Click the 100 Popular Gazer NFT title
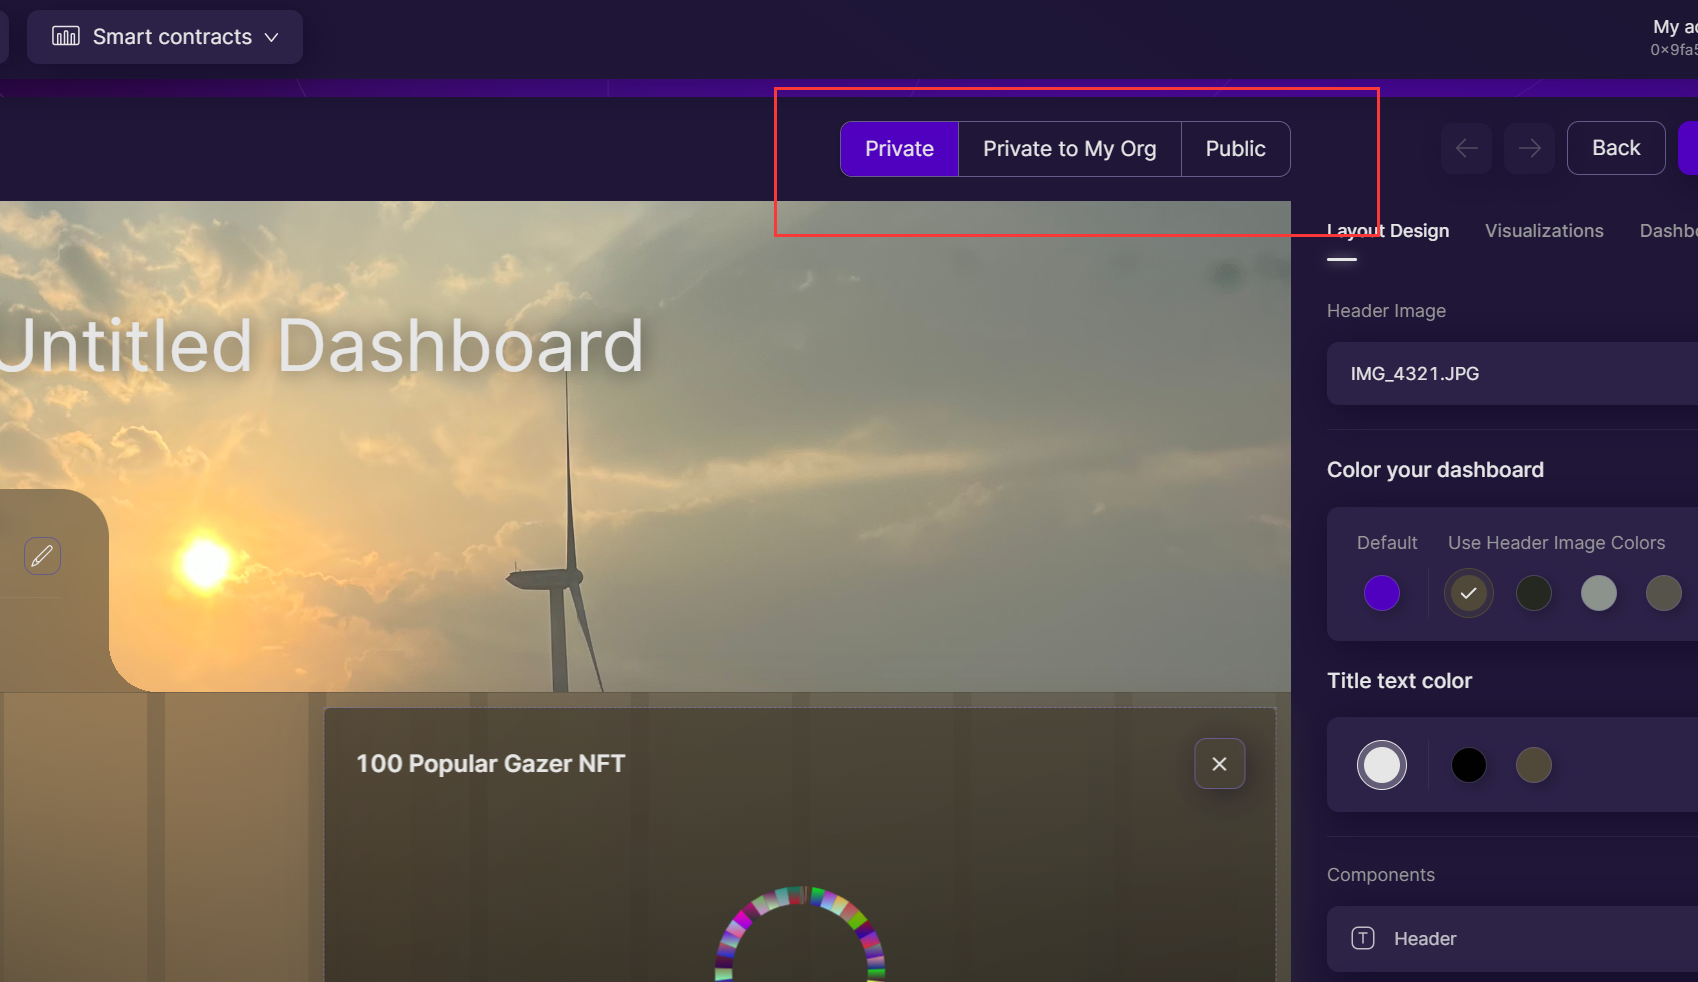 pyautogui.click(x=491, y=764)
